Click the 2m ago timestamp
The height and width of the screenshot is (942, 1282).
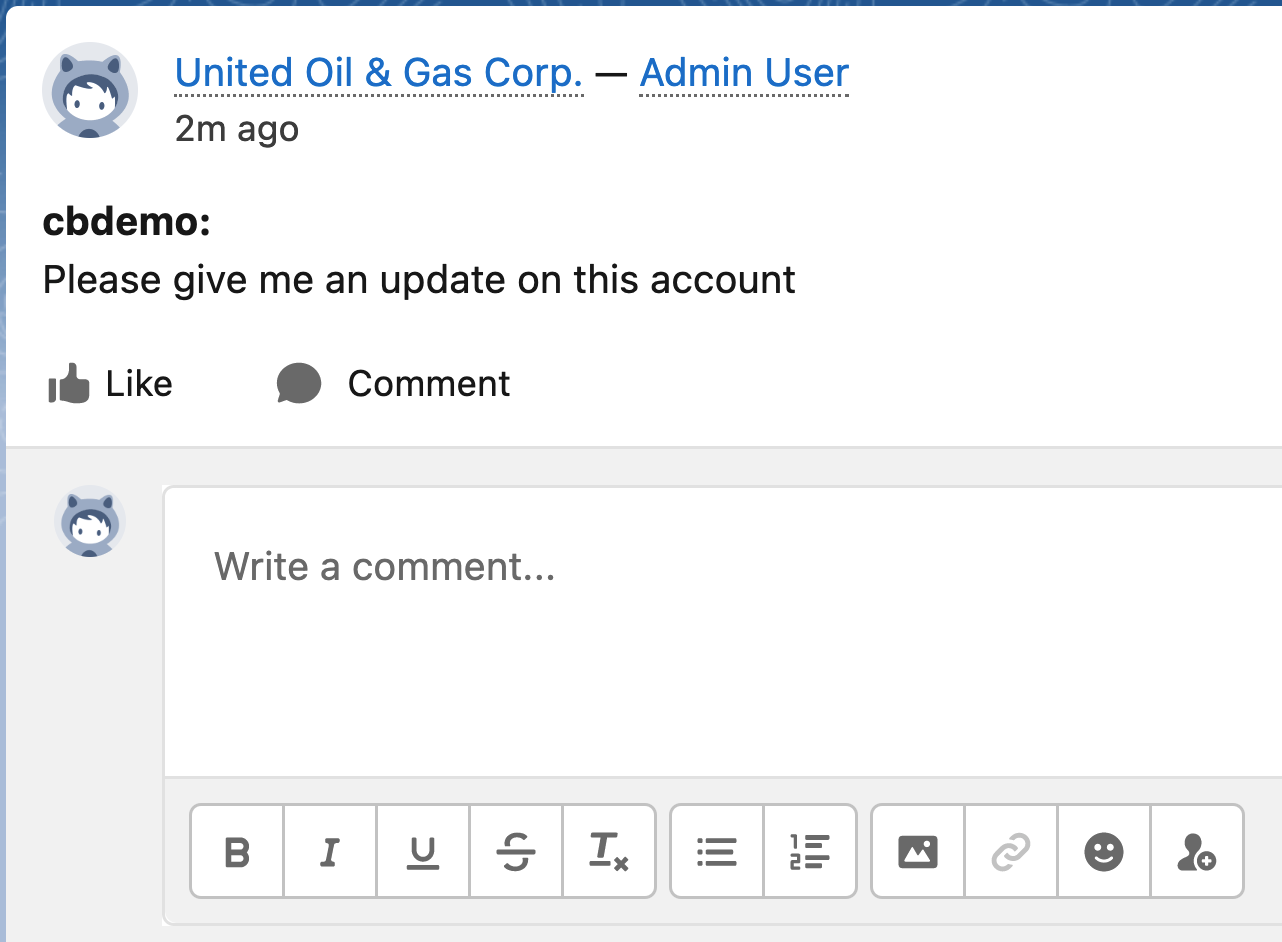(x=236, y=129)
